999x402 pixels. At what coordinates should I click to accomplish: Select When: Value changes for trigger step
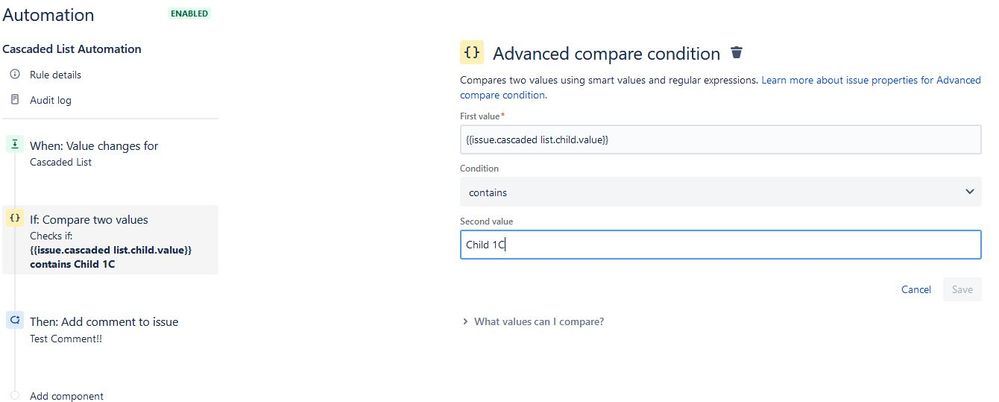(x=94, y=153)
